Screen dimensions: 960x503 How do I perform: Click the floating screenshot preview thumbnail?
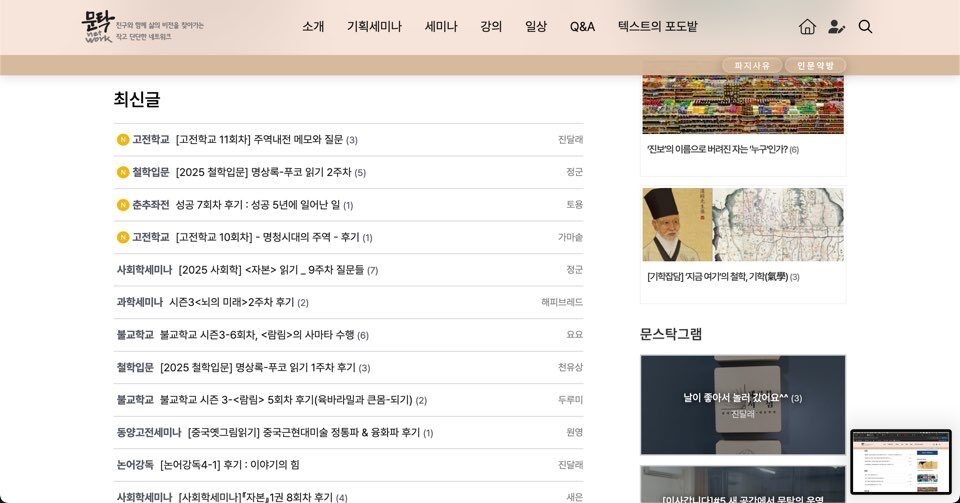900,461
